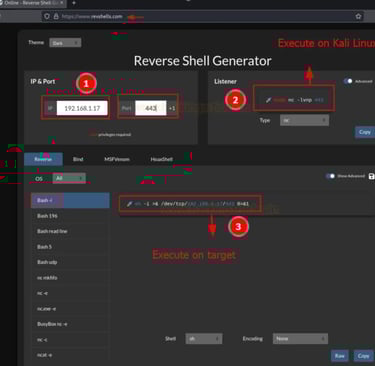Click the rocket icon in Bash payload box

129,204
